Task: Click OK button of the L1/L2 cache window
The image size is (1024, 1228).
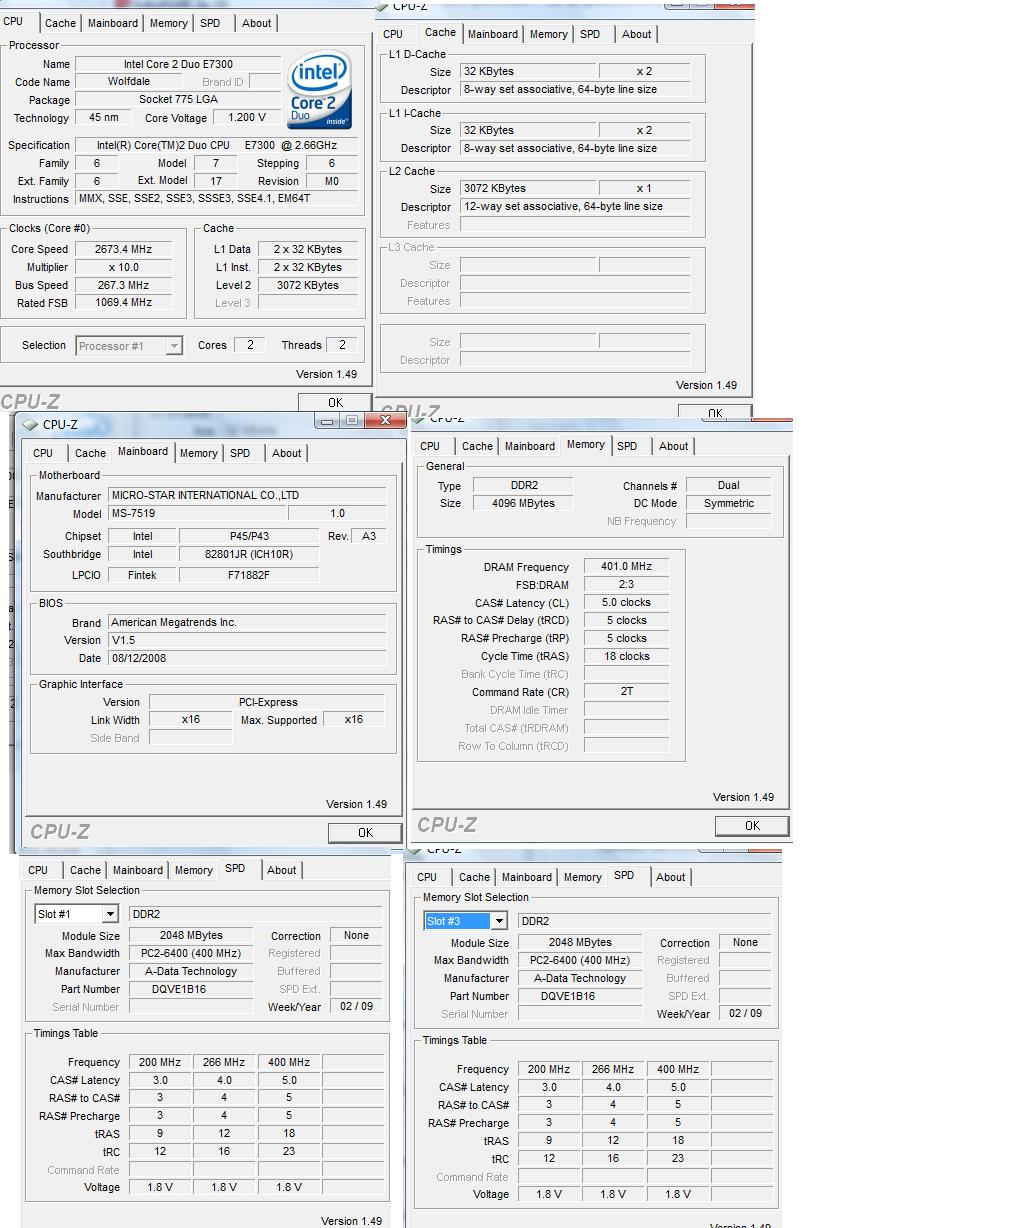Action: (x=715, y=412)
